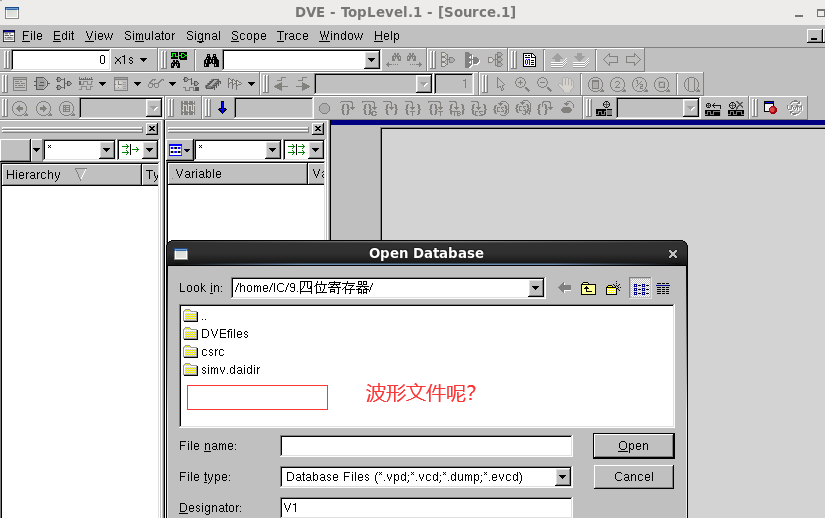The width and height of the screenshot is (825, 518).
Task: Click the Open button in dialog
Action: (x=633, y=446)
